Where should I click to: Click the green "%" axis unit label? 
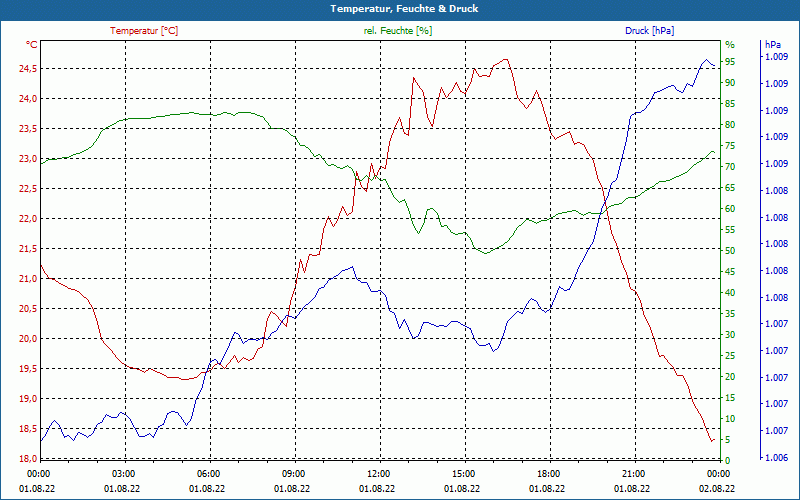tap(730, 45)
